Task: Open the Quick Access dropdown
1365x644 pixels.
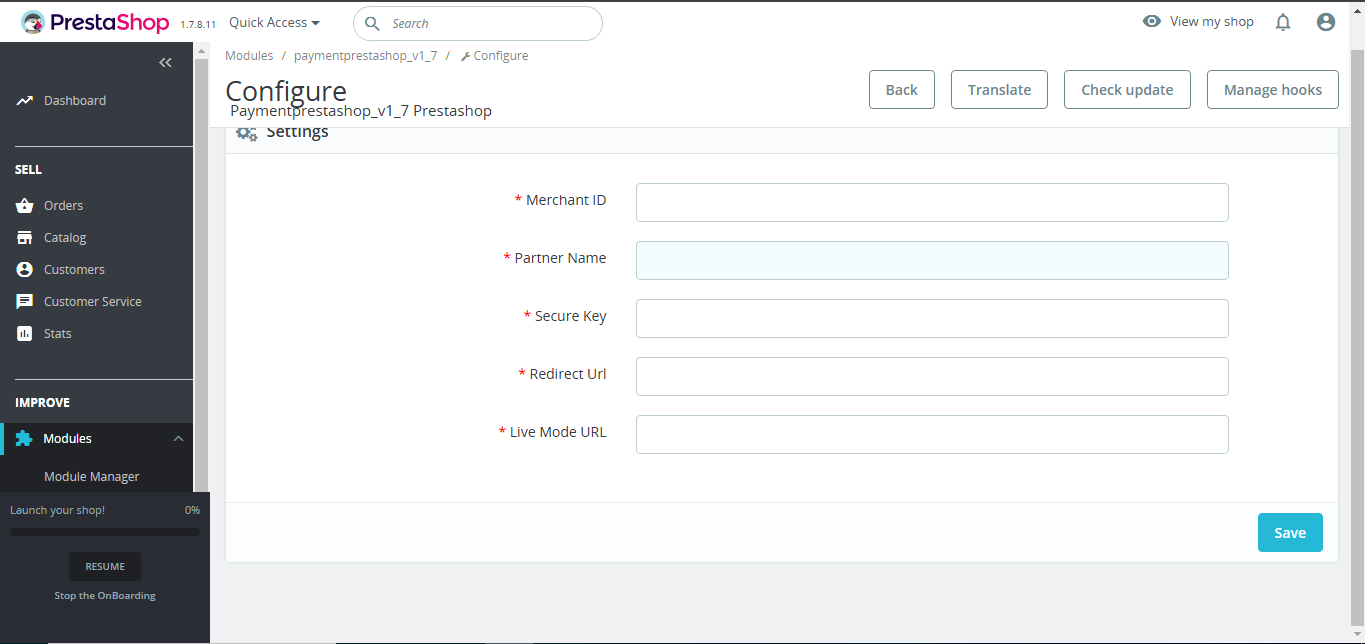Action: tap(274, 22)
